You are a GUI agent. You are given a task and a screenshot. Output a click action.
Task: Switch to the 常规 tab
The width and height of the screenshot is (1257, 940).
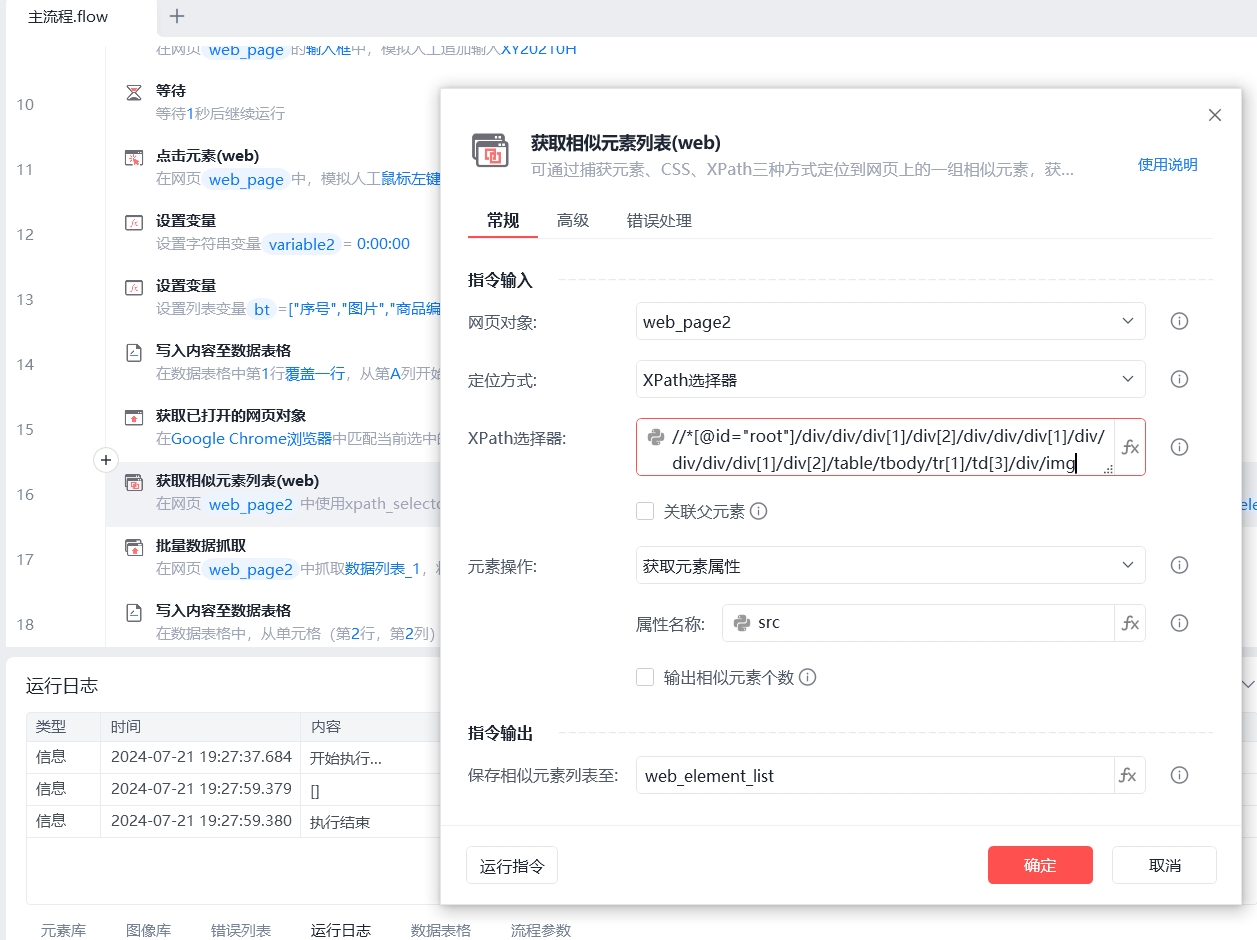pos(503,220)
